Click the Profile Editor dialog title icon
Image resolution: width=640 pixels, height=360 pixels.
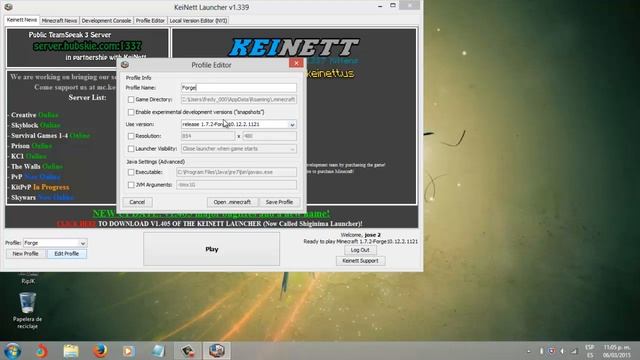tap(125, 64)
